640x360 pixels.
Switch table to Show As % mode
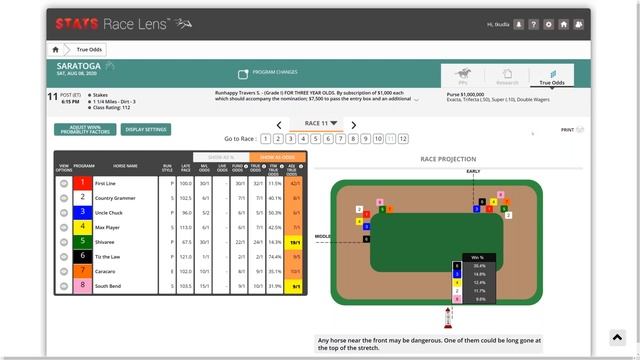click(221, 157)
